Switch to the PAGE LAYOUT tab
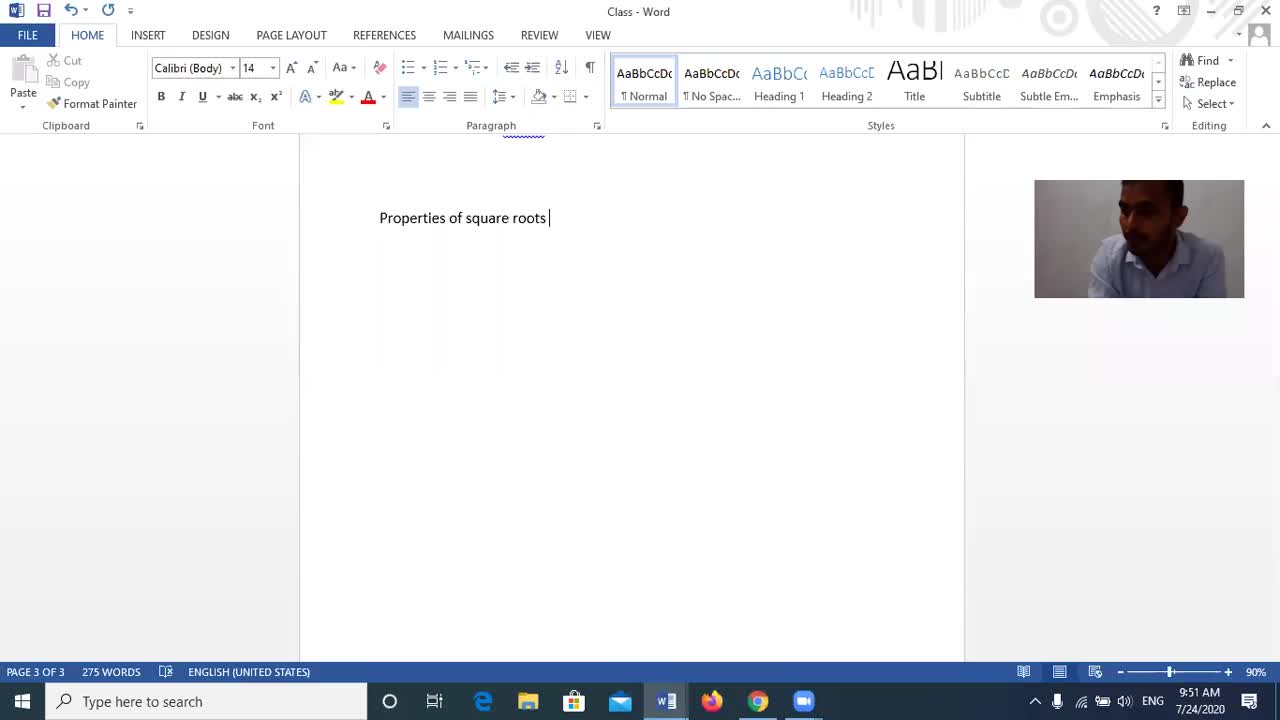The image size is (1280, 720). pyautogui.click(x=291, y=35)
